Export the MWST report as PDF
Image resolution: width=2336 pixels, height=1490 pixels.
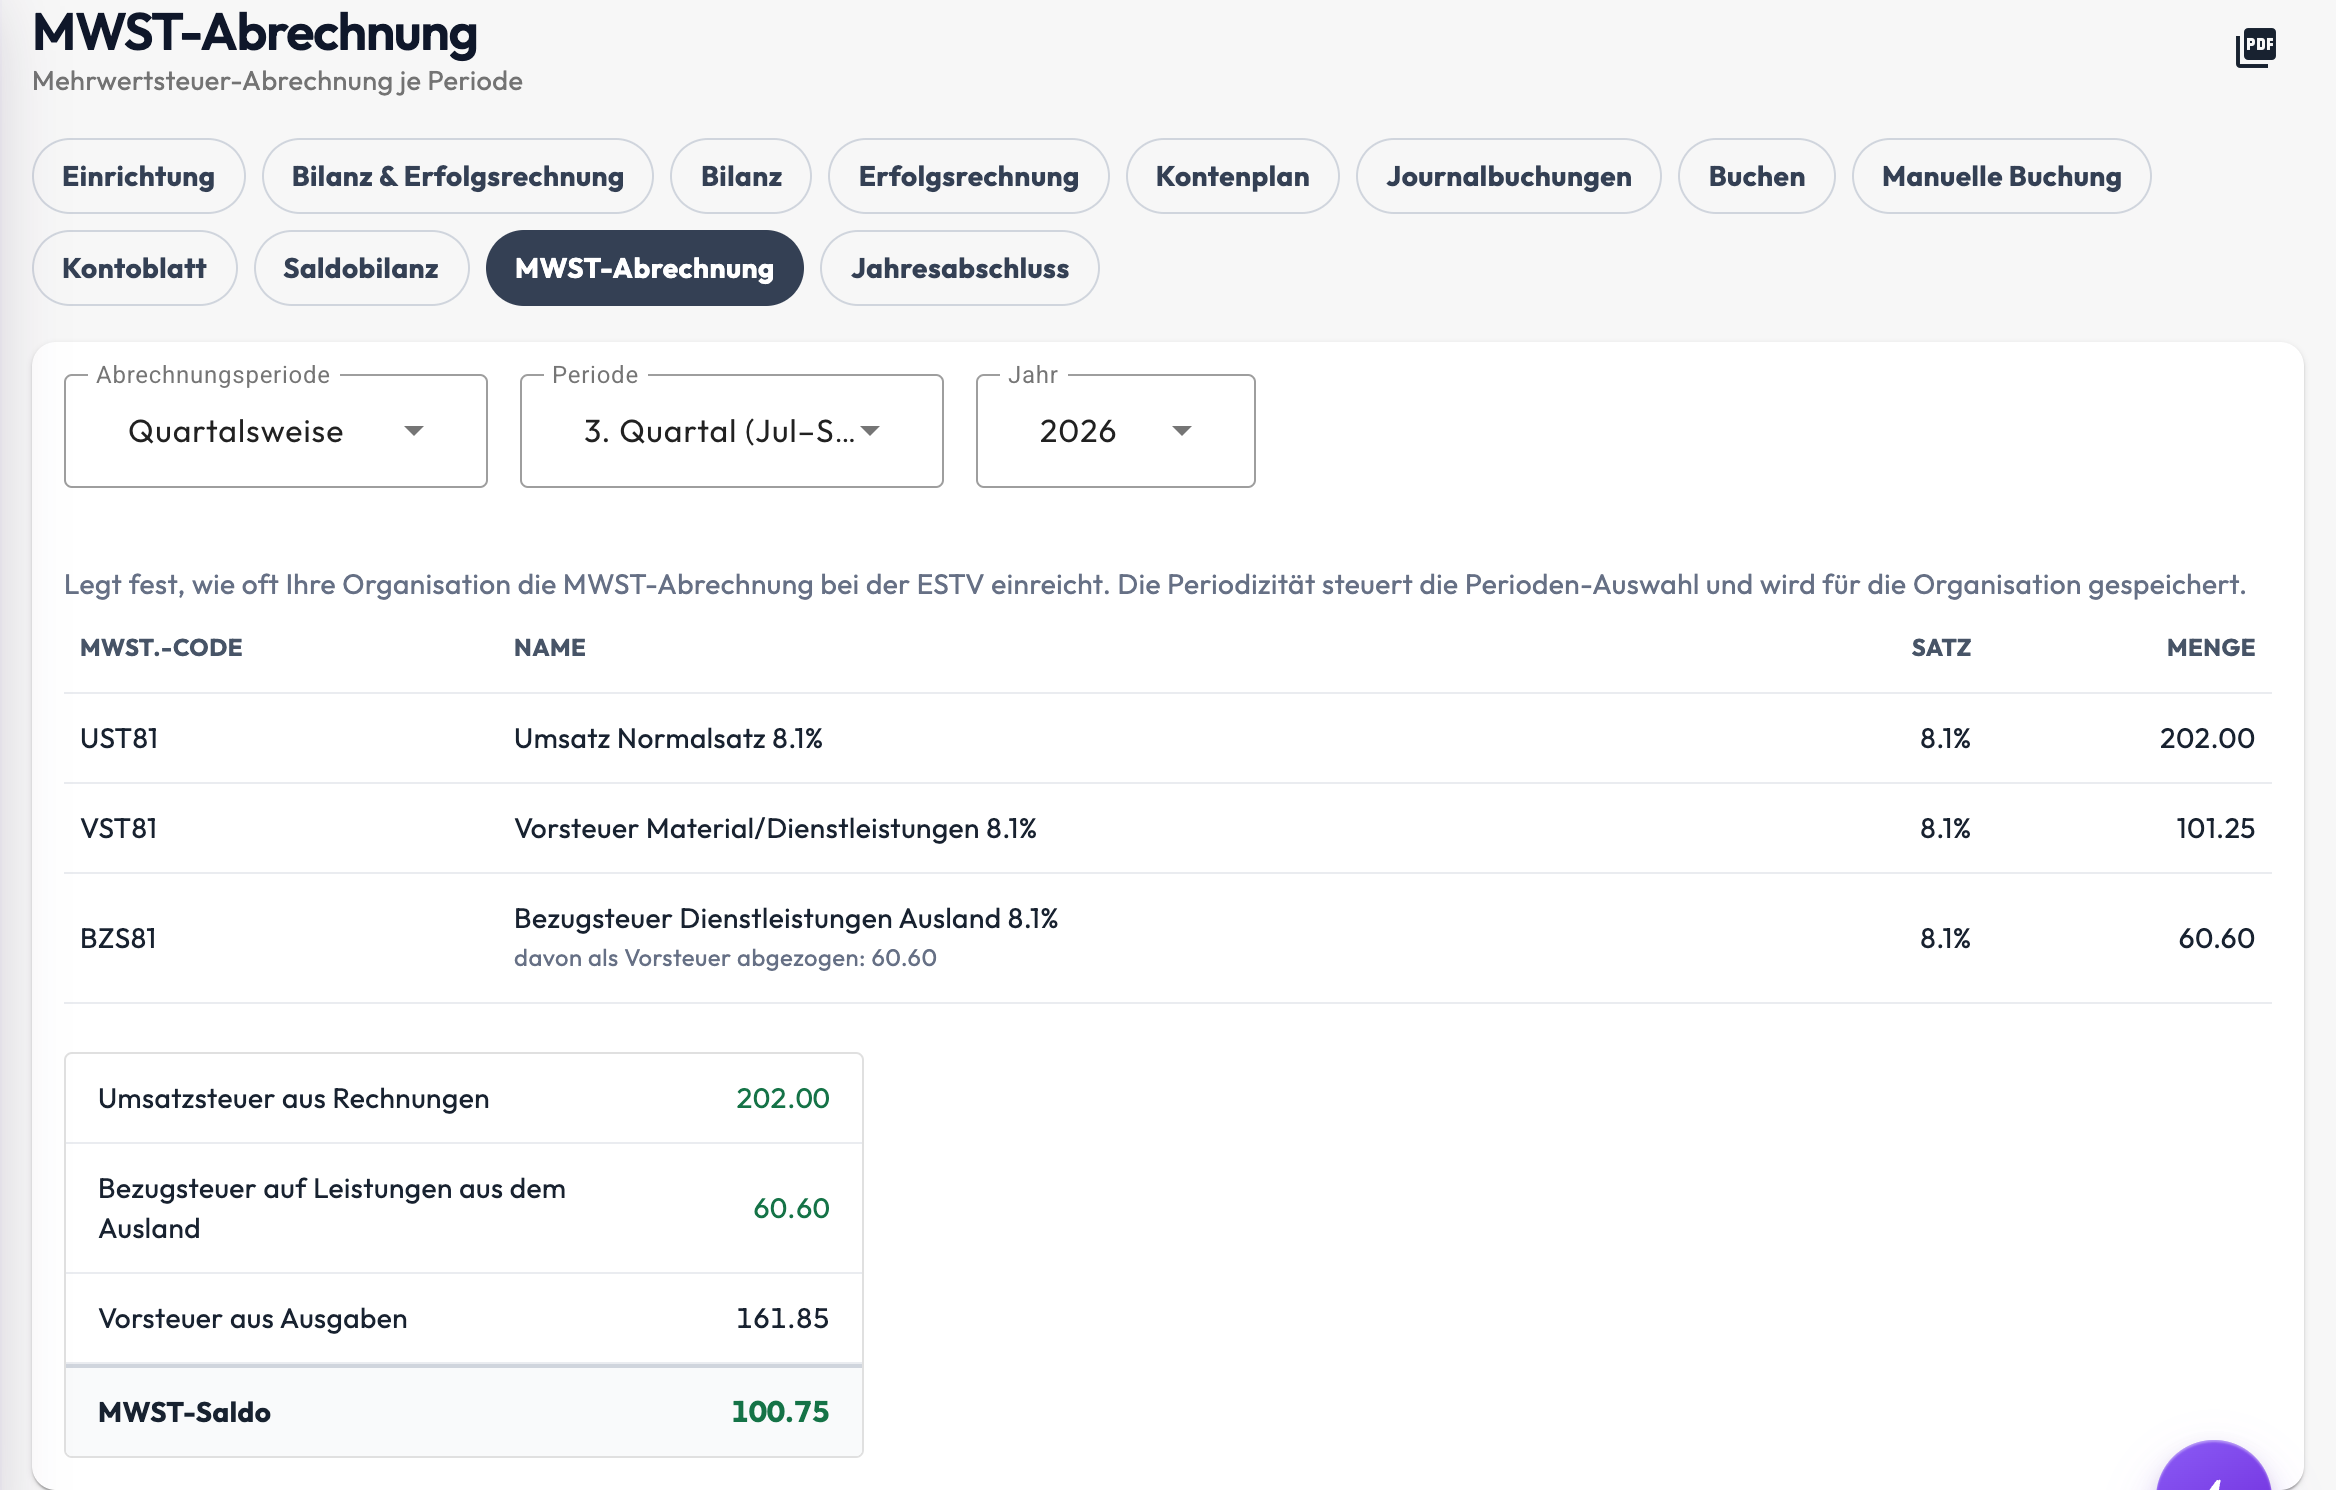(x=2255, y=47)
